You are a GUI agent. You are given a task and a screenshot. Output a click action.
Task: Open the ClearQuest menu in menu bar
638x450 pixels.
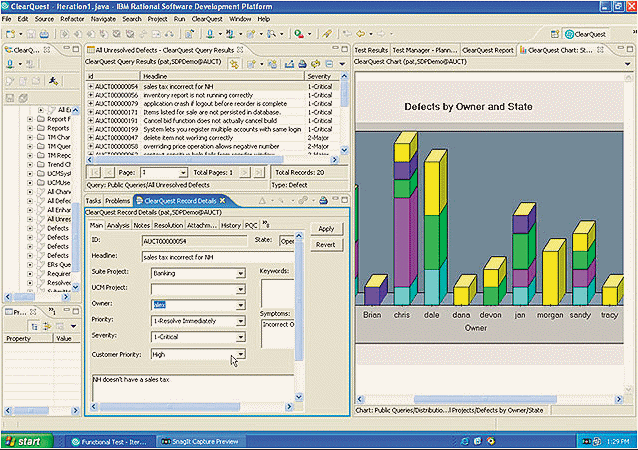coord(207,19)
